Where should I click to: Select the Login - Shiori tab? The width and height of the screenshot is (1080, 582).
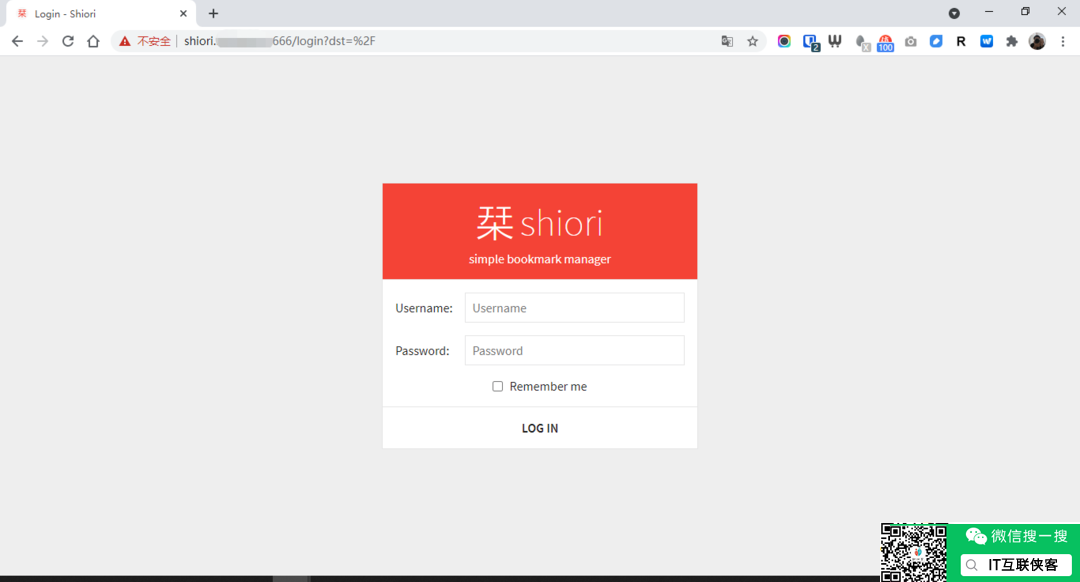100,14
